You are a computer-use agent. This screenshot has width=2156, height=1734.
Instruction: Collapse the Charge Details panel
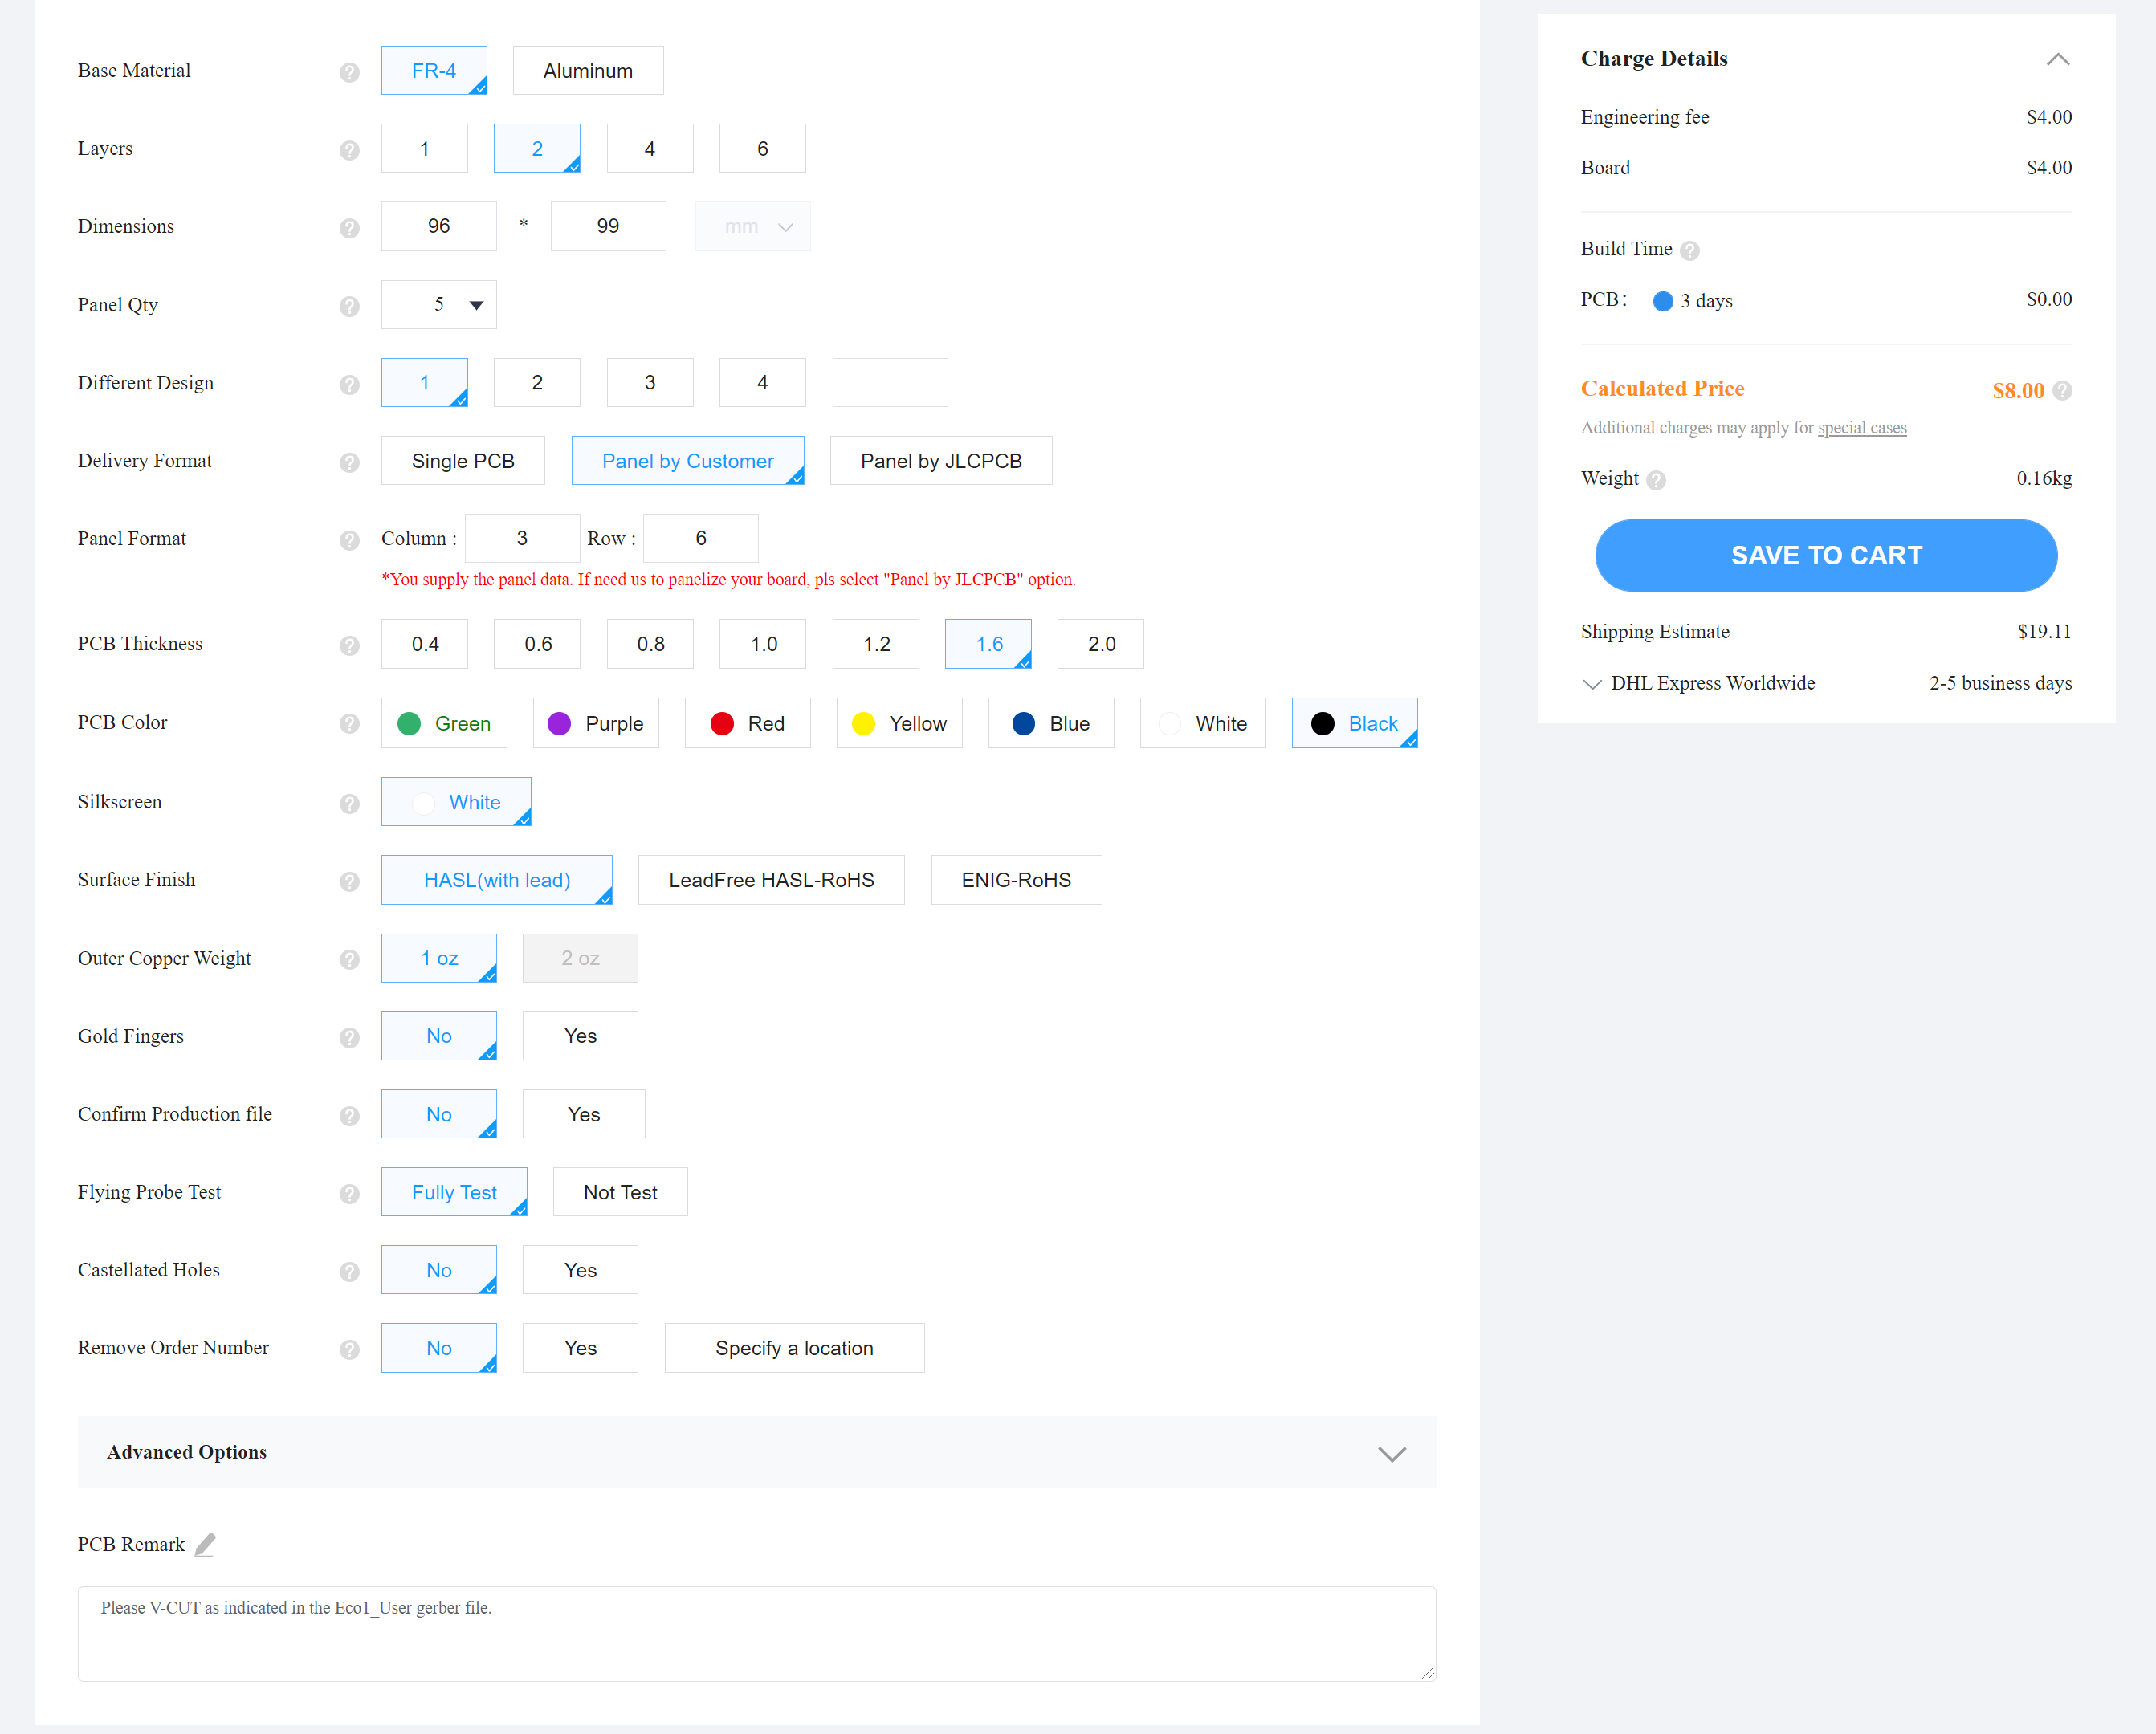pos(2057,59)
